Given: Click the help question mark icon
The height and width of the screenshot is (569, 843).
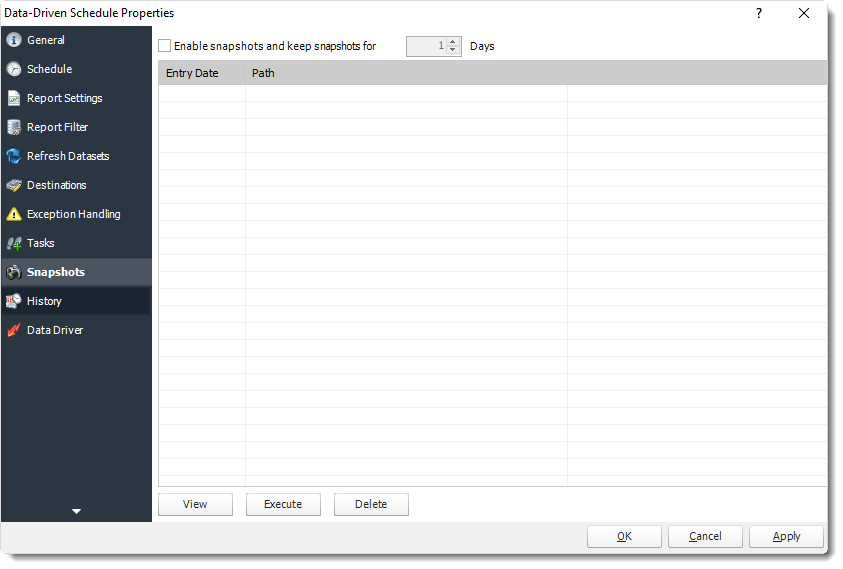Looking at the screenshot, I should (x=759, y=13).
